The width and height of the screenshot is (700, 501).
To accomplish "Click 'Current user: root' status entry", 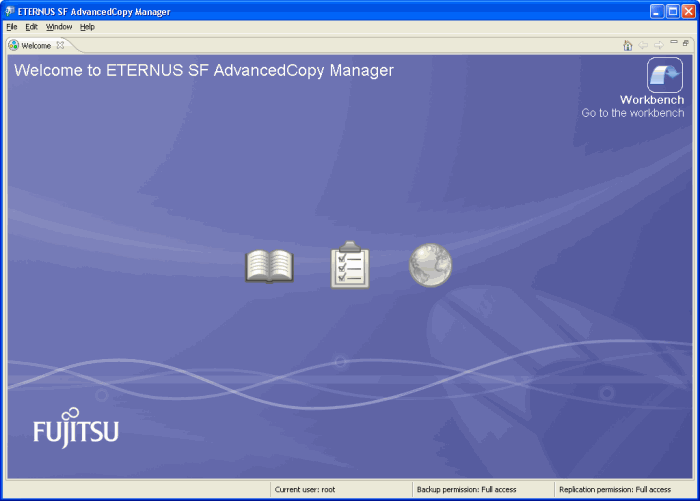I will [305, 489].
